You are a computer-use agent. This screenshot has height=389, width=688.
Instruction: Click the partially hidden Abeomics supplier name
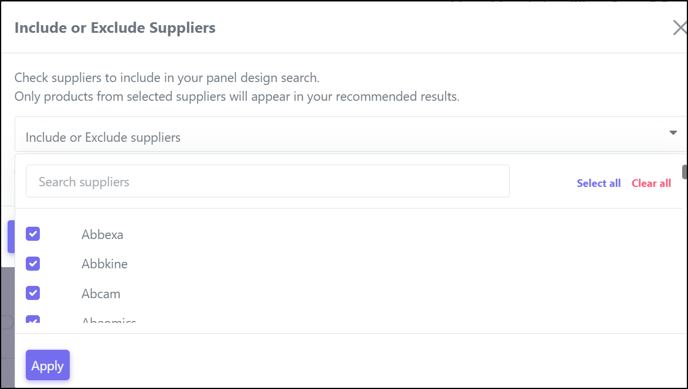[109, 321]
